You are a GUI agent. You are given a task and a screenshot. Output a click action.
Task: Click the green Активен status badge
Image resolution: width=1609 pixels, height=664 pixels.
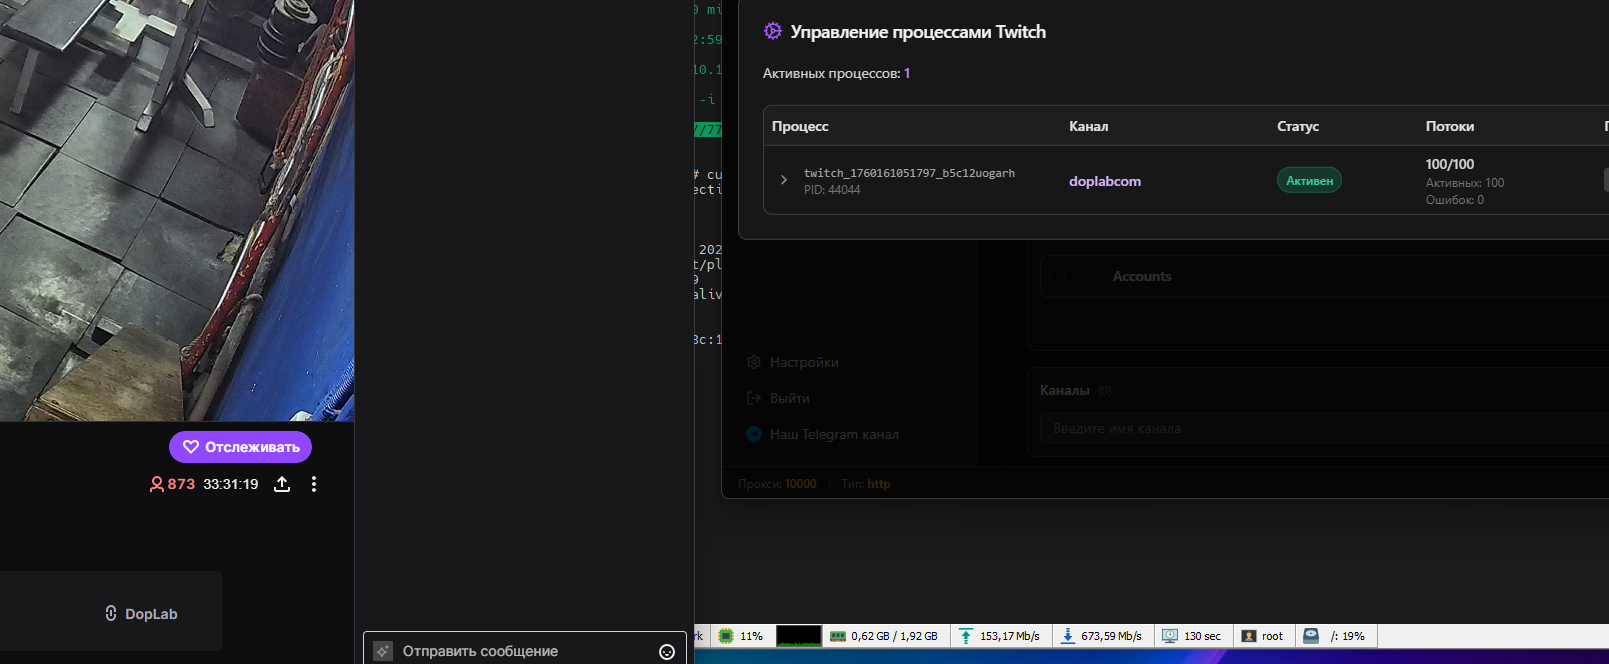(x=1309, y=181)
